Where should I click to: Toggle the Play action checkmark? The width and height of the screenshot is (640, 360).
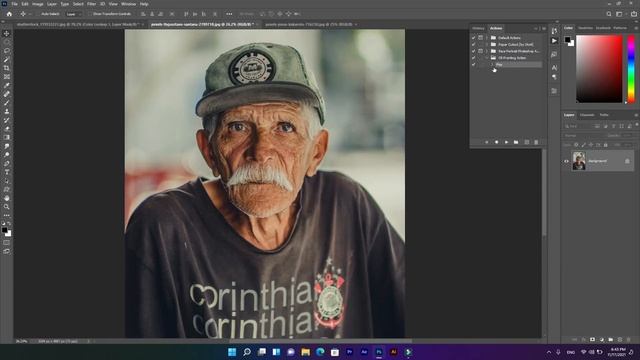473,64
